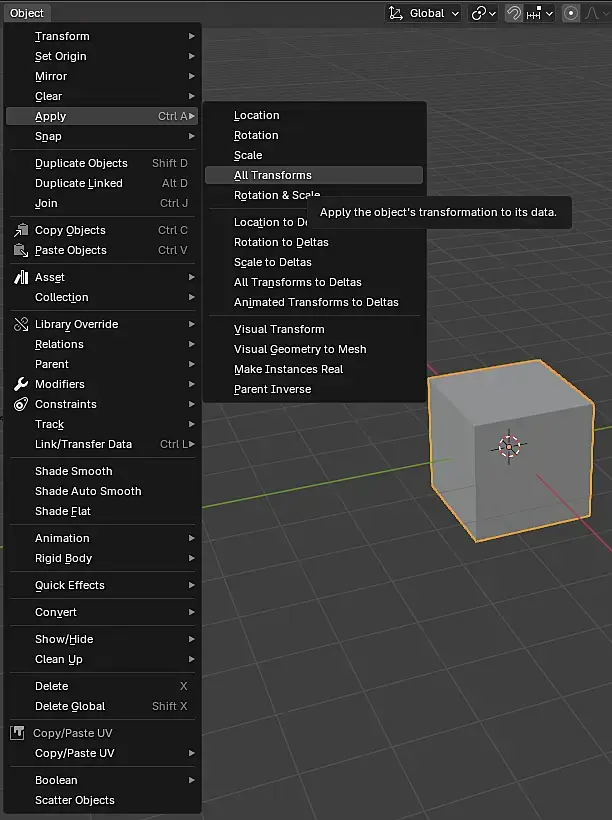Image resolution: width=612 pixels, height=820 pixels.
Task: Open the Animation submenu
Action: pos(102,538)
